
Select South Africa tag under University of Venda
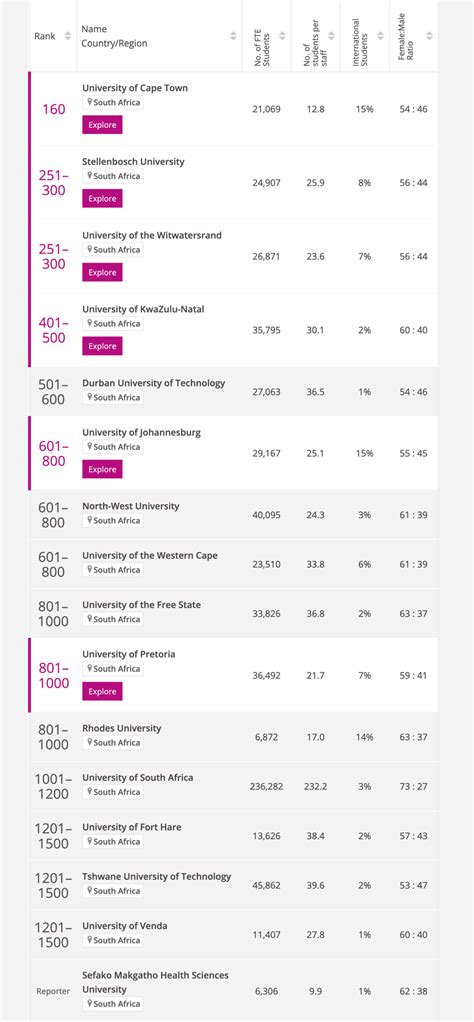coord(113,940)
